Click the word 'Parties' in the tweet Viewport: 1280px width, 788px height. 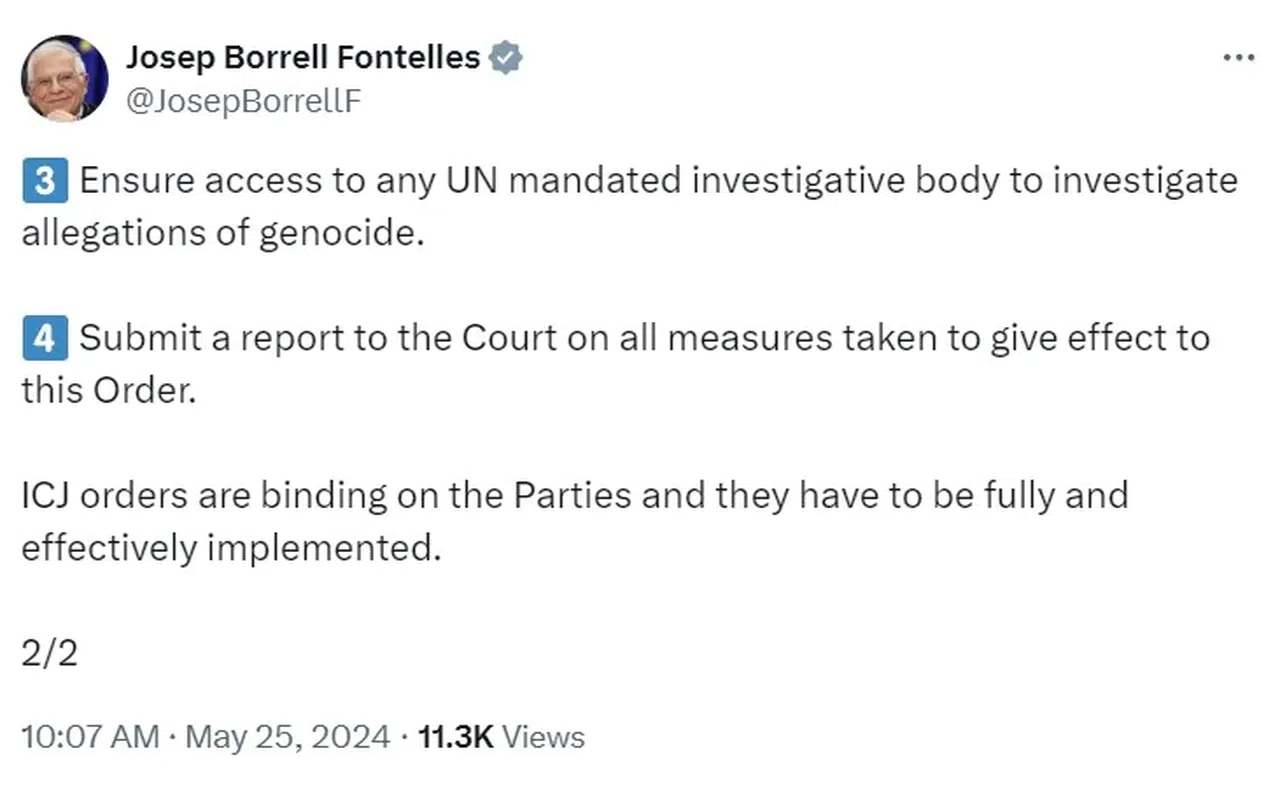[x=572, y=495]
